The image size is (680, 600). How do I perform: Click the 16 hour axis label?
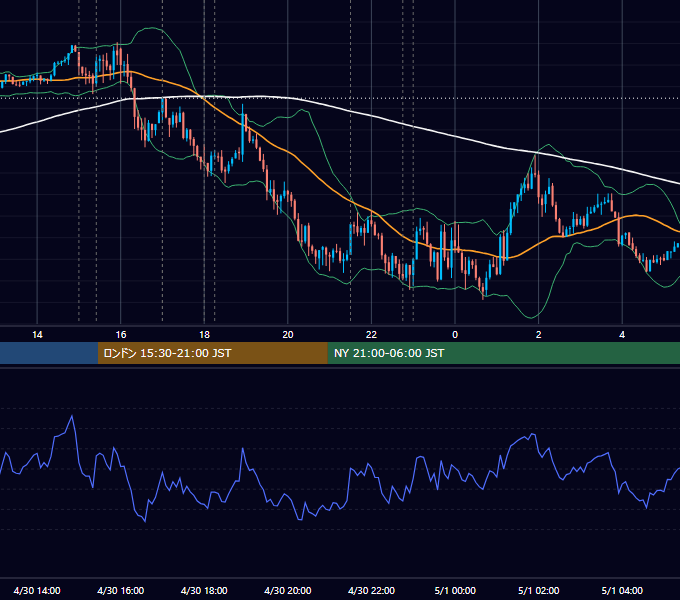(x=121, y=335)
